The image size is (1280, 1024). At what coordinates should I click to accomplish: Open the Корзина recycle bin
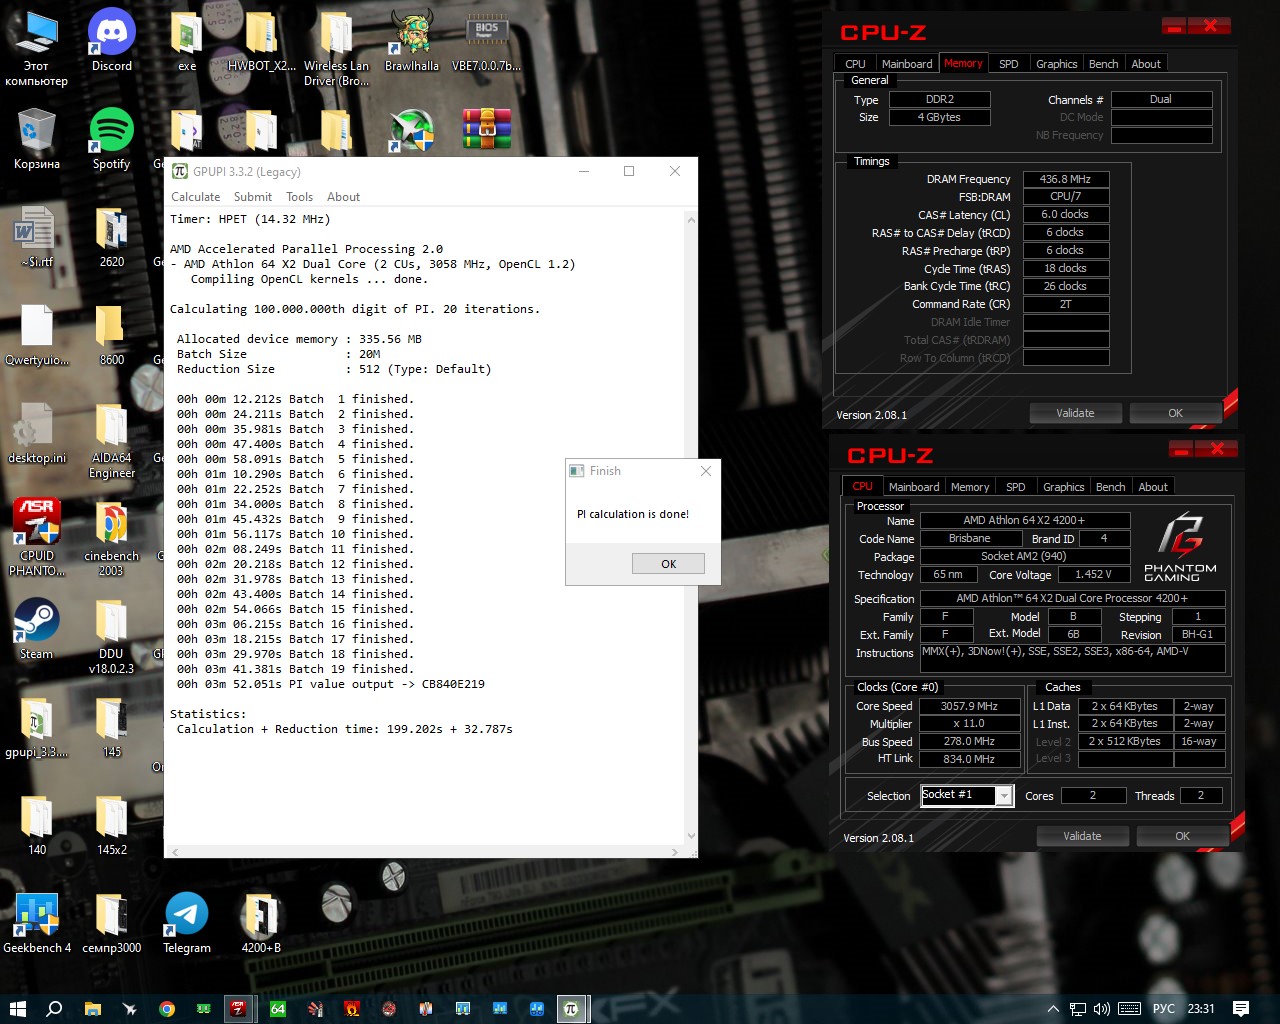click(x=36, y=139)
